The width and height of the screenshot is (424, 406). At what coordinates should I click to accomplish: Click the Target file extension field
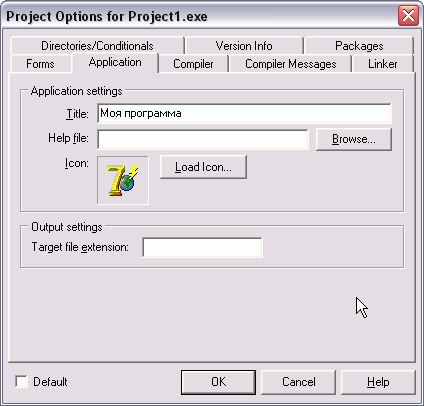click(x=202, y=247)
